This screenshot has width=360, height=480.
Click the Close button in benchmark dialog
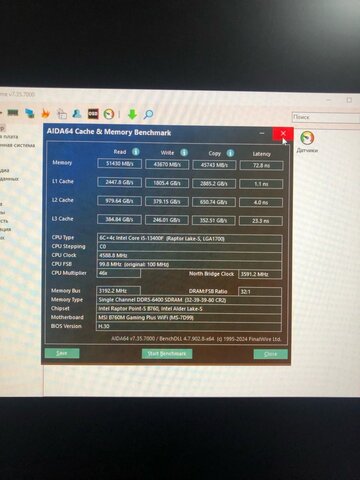pos(270,354)
